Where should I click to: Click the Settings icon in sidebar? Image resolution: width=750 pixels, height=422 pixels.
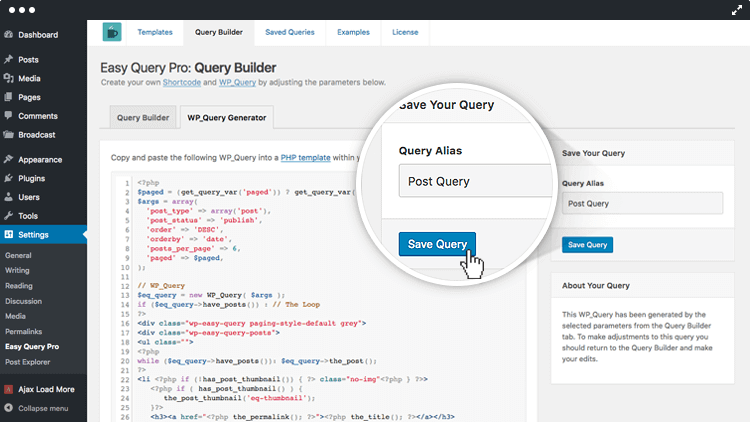[x=9, y=234]
